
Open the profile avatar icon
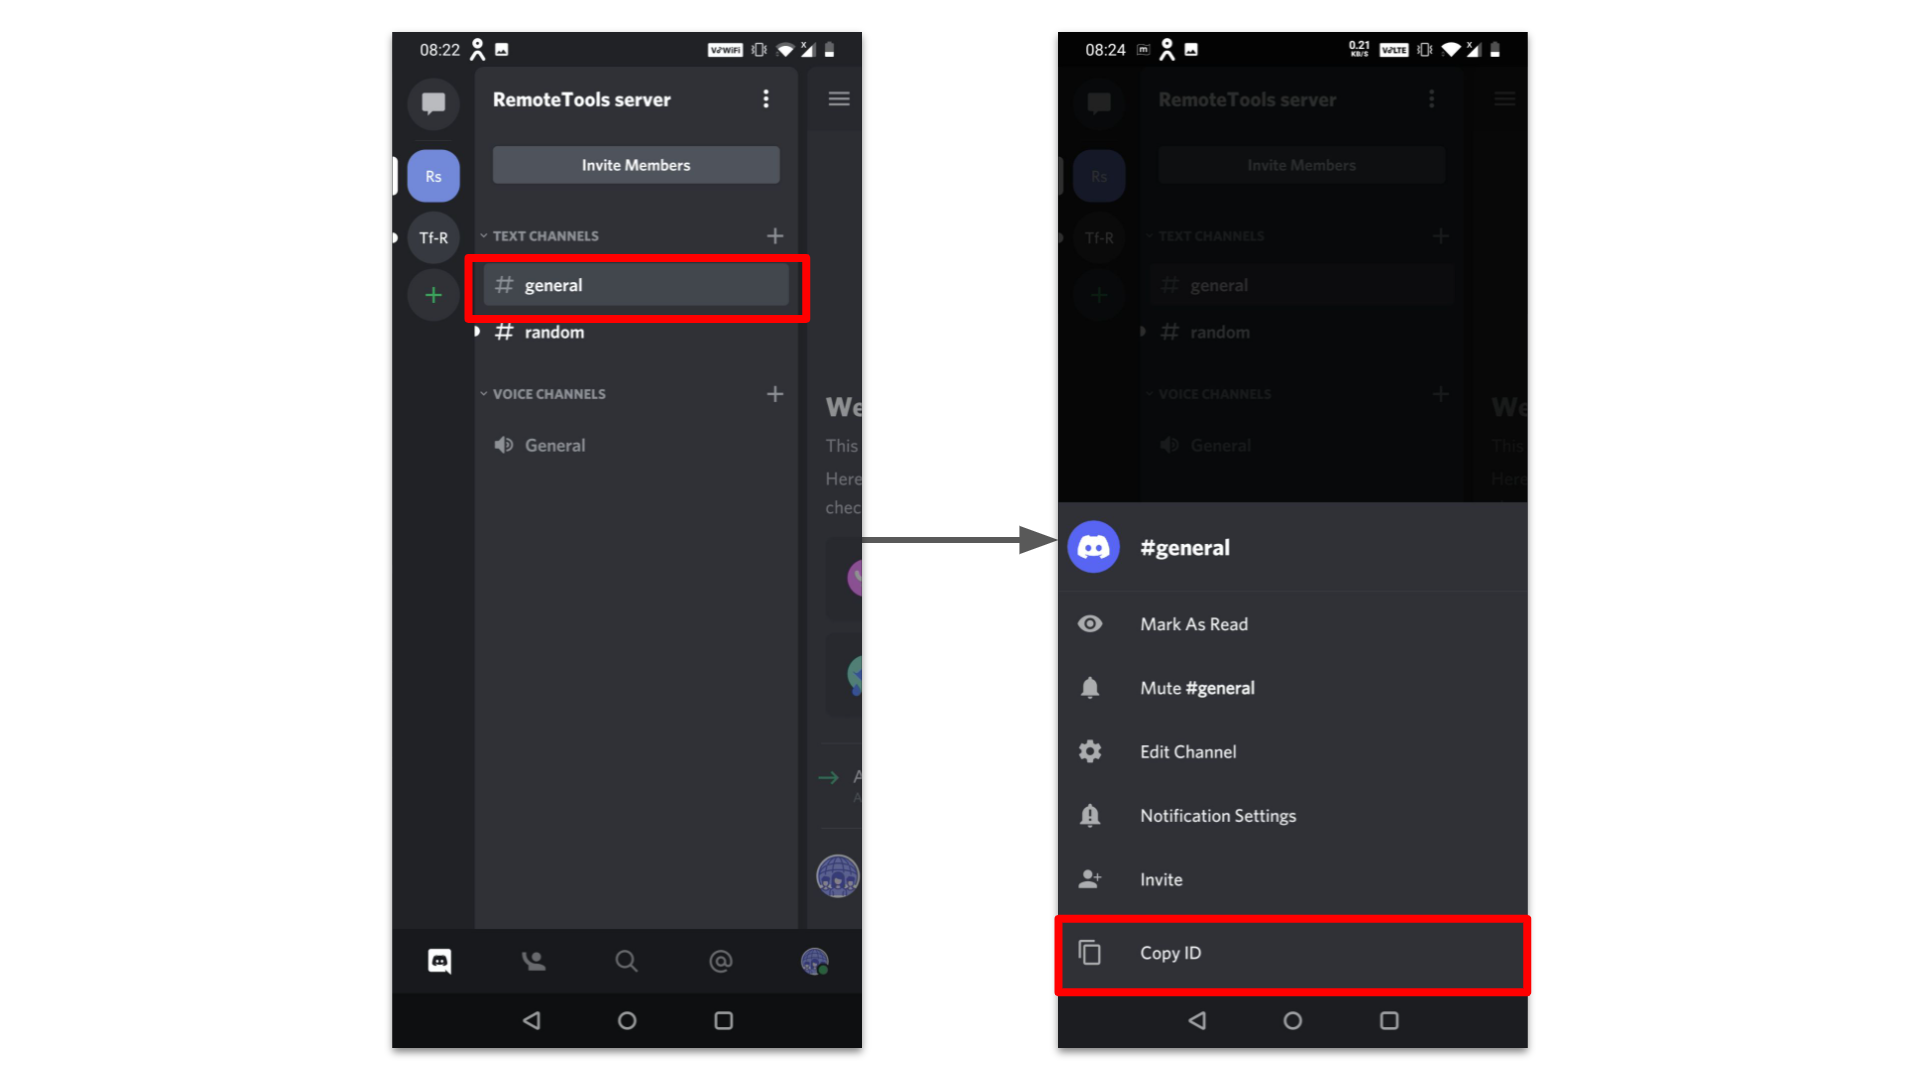[x=815, y=961]
